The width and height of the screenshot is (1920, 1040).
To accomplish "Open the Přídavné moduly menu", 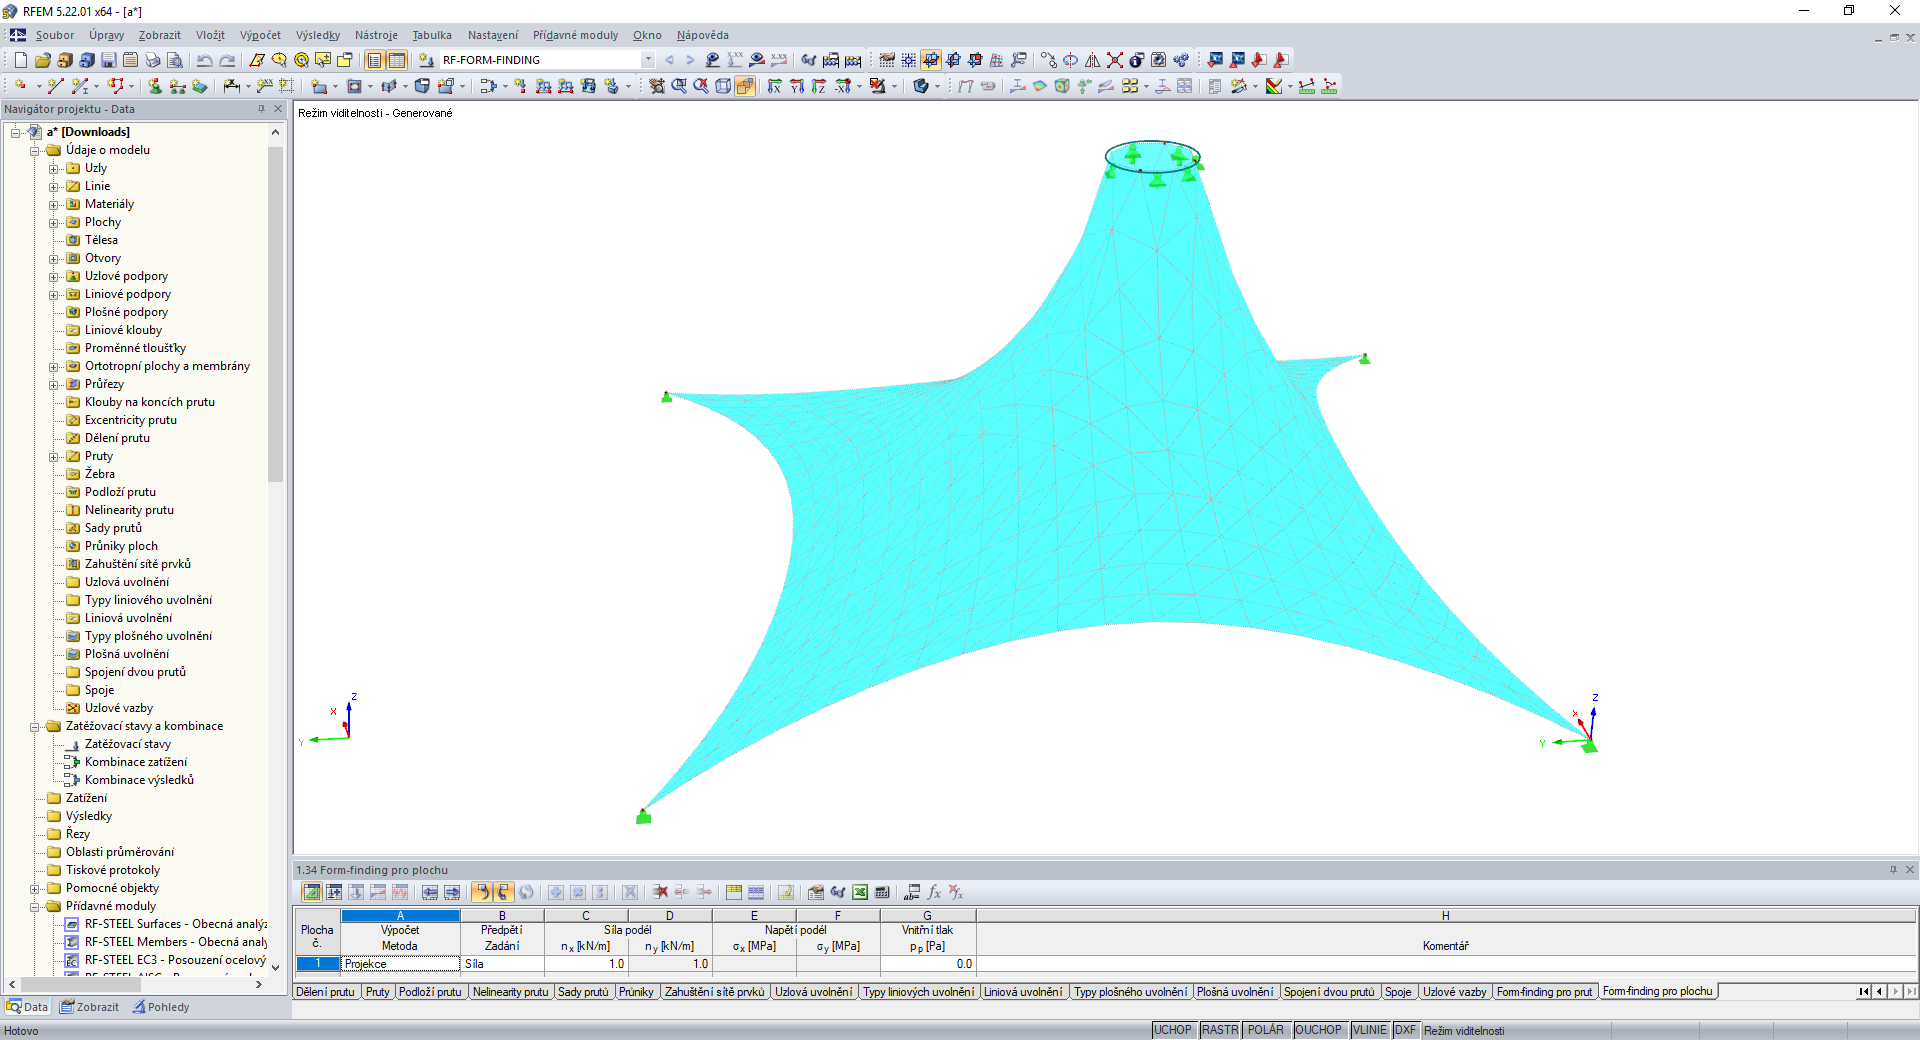I will (576, 35).
